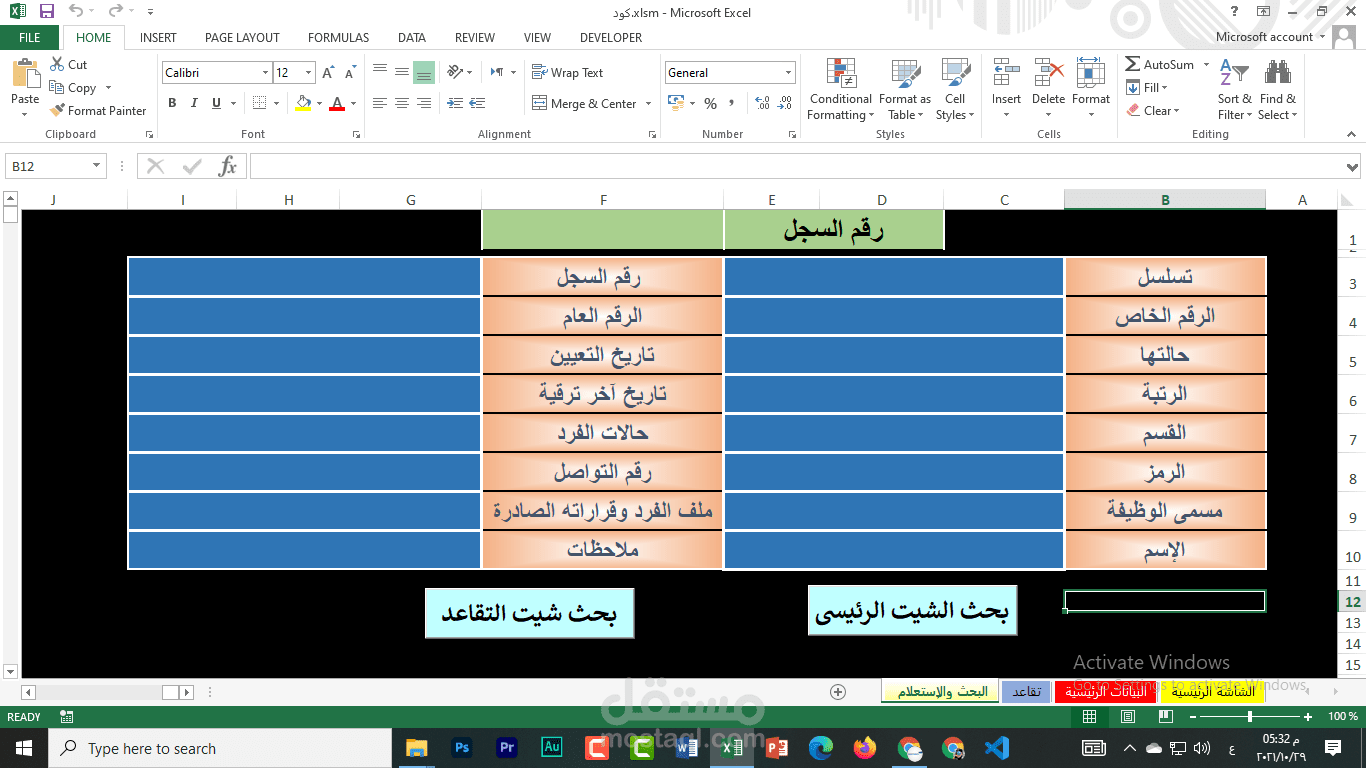Open the font color dropdown arrow
The image size is (1366, 768).
[x=353, y=103]
